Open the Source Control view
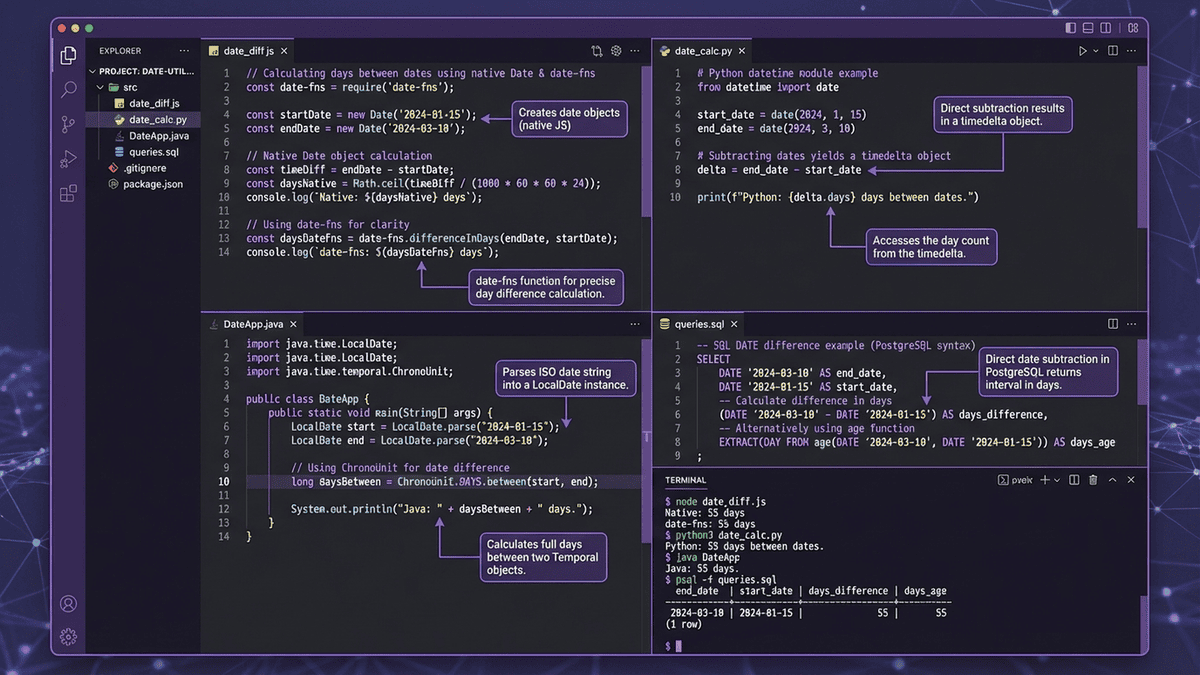This screenshot has height=675, width=1200. click(x=68, y=124)
